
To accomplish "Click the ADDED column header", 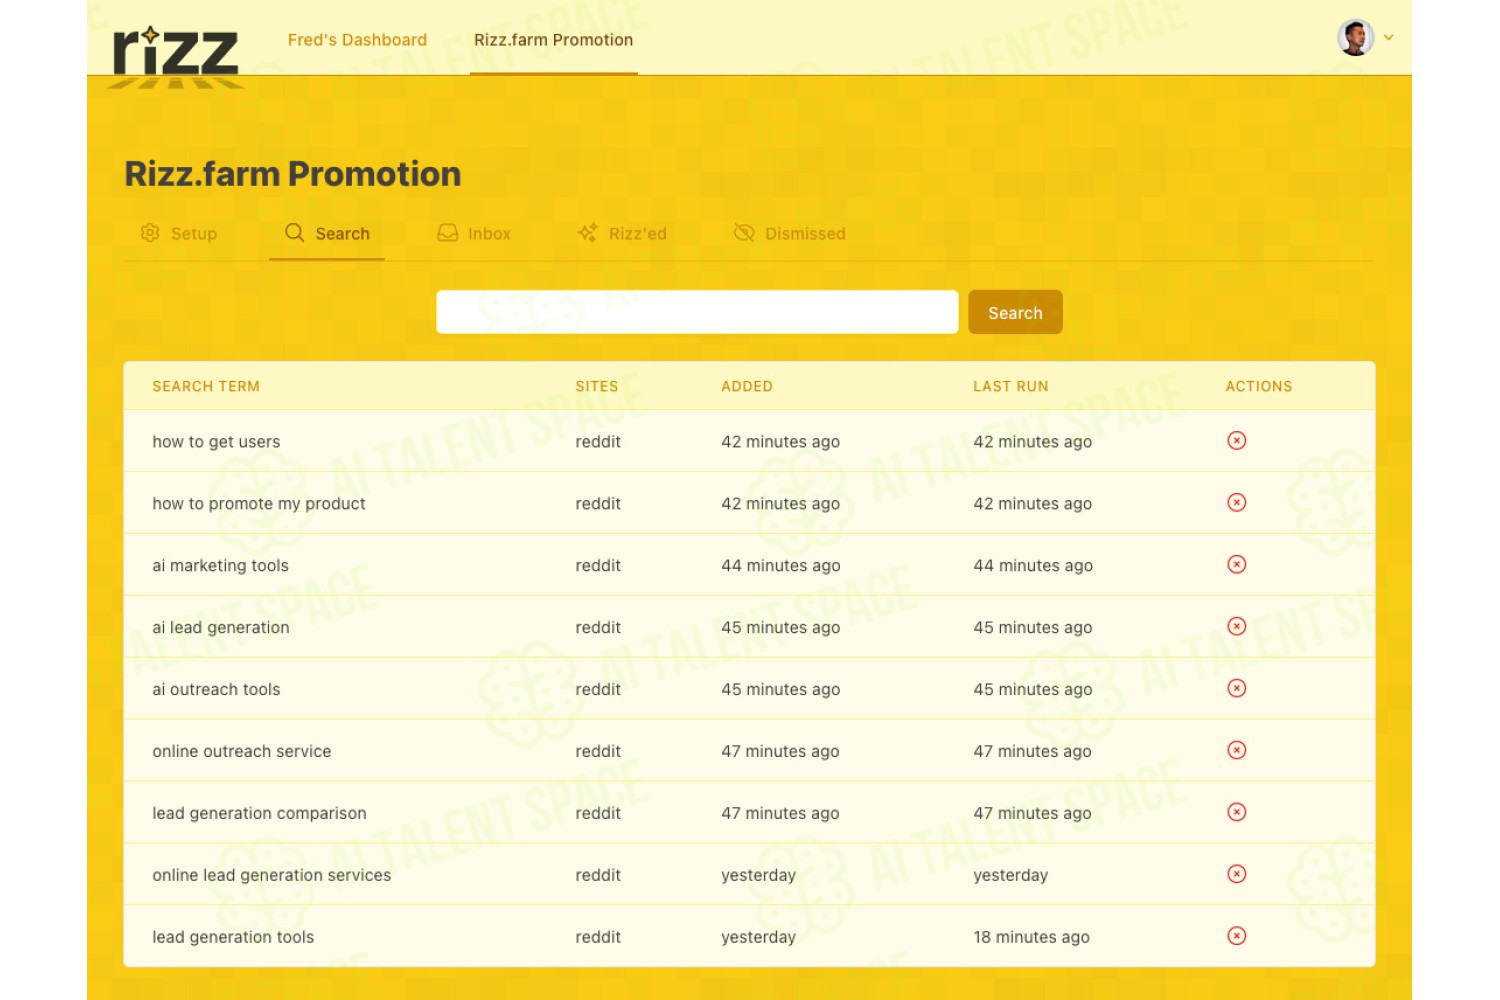I will click(747, 387).
